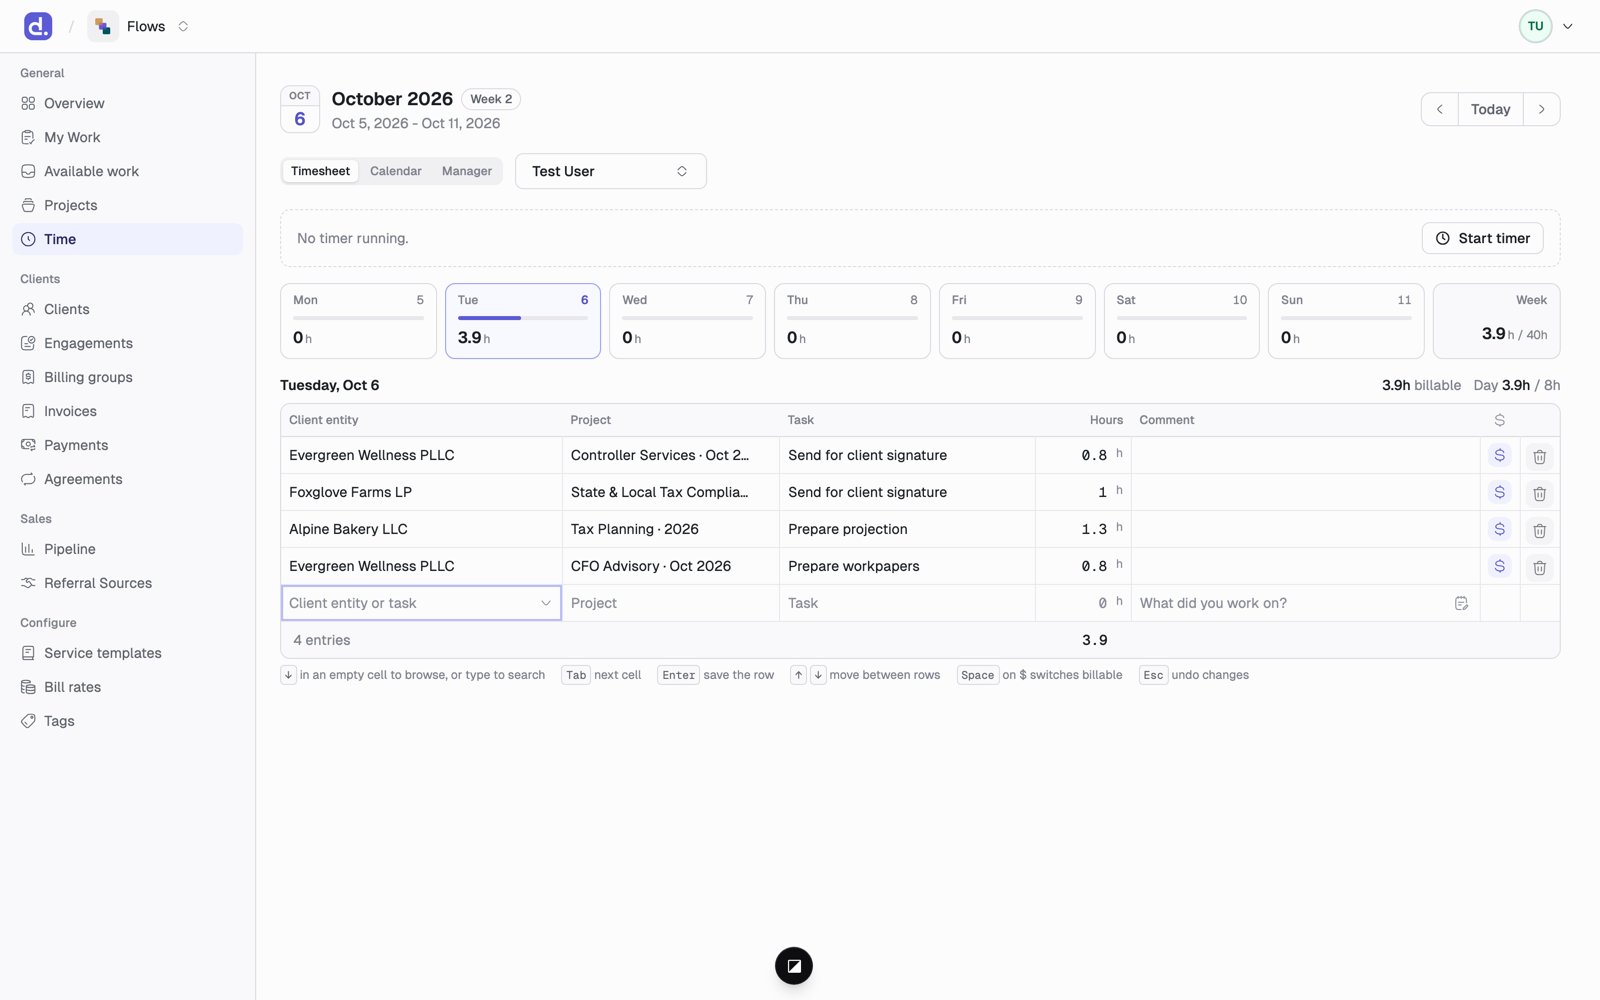
Task: Delete the Alpine Bakery LLC entry
Action: click(1539, 530)
